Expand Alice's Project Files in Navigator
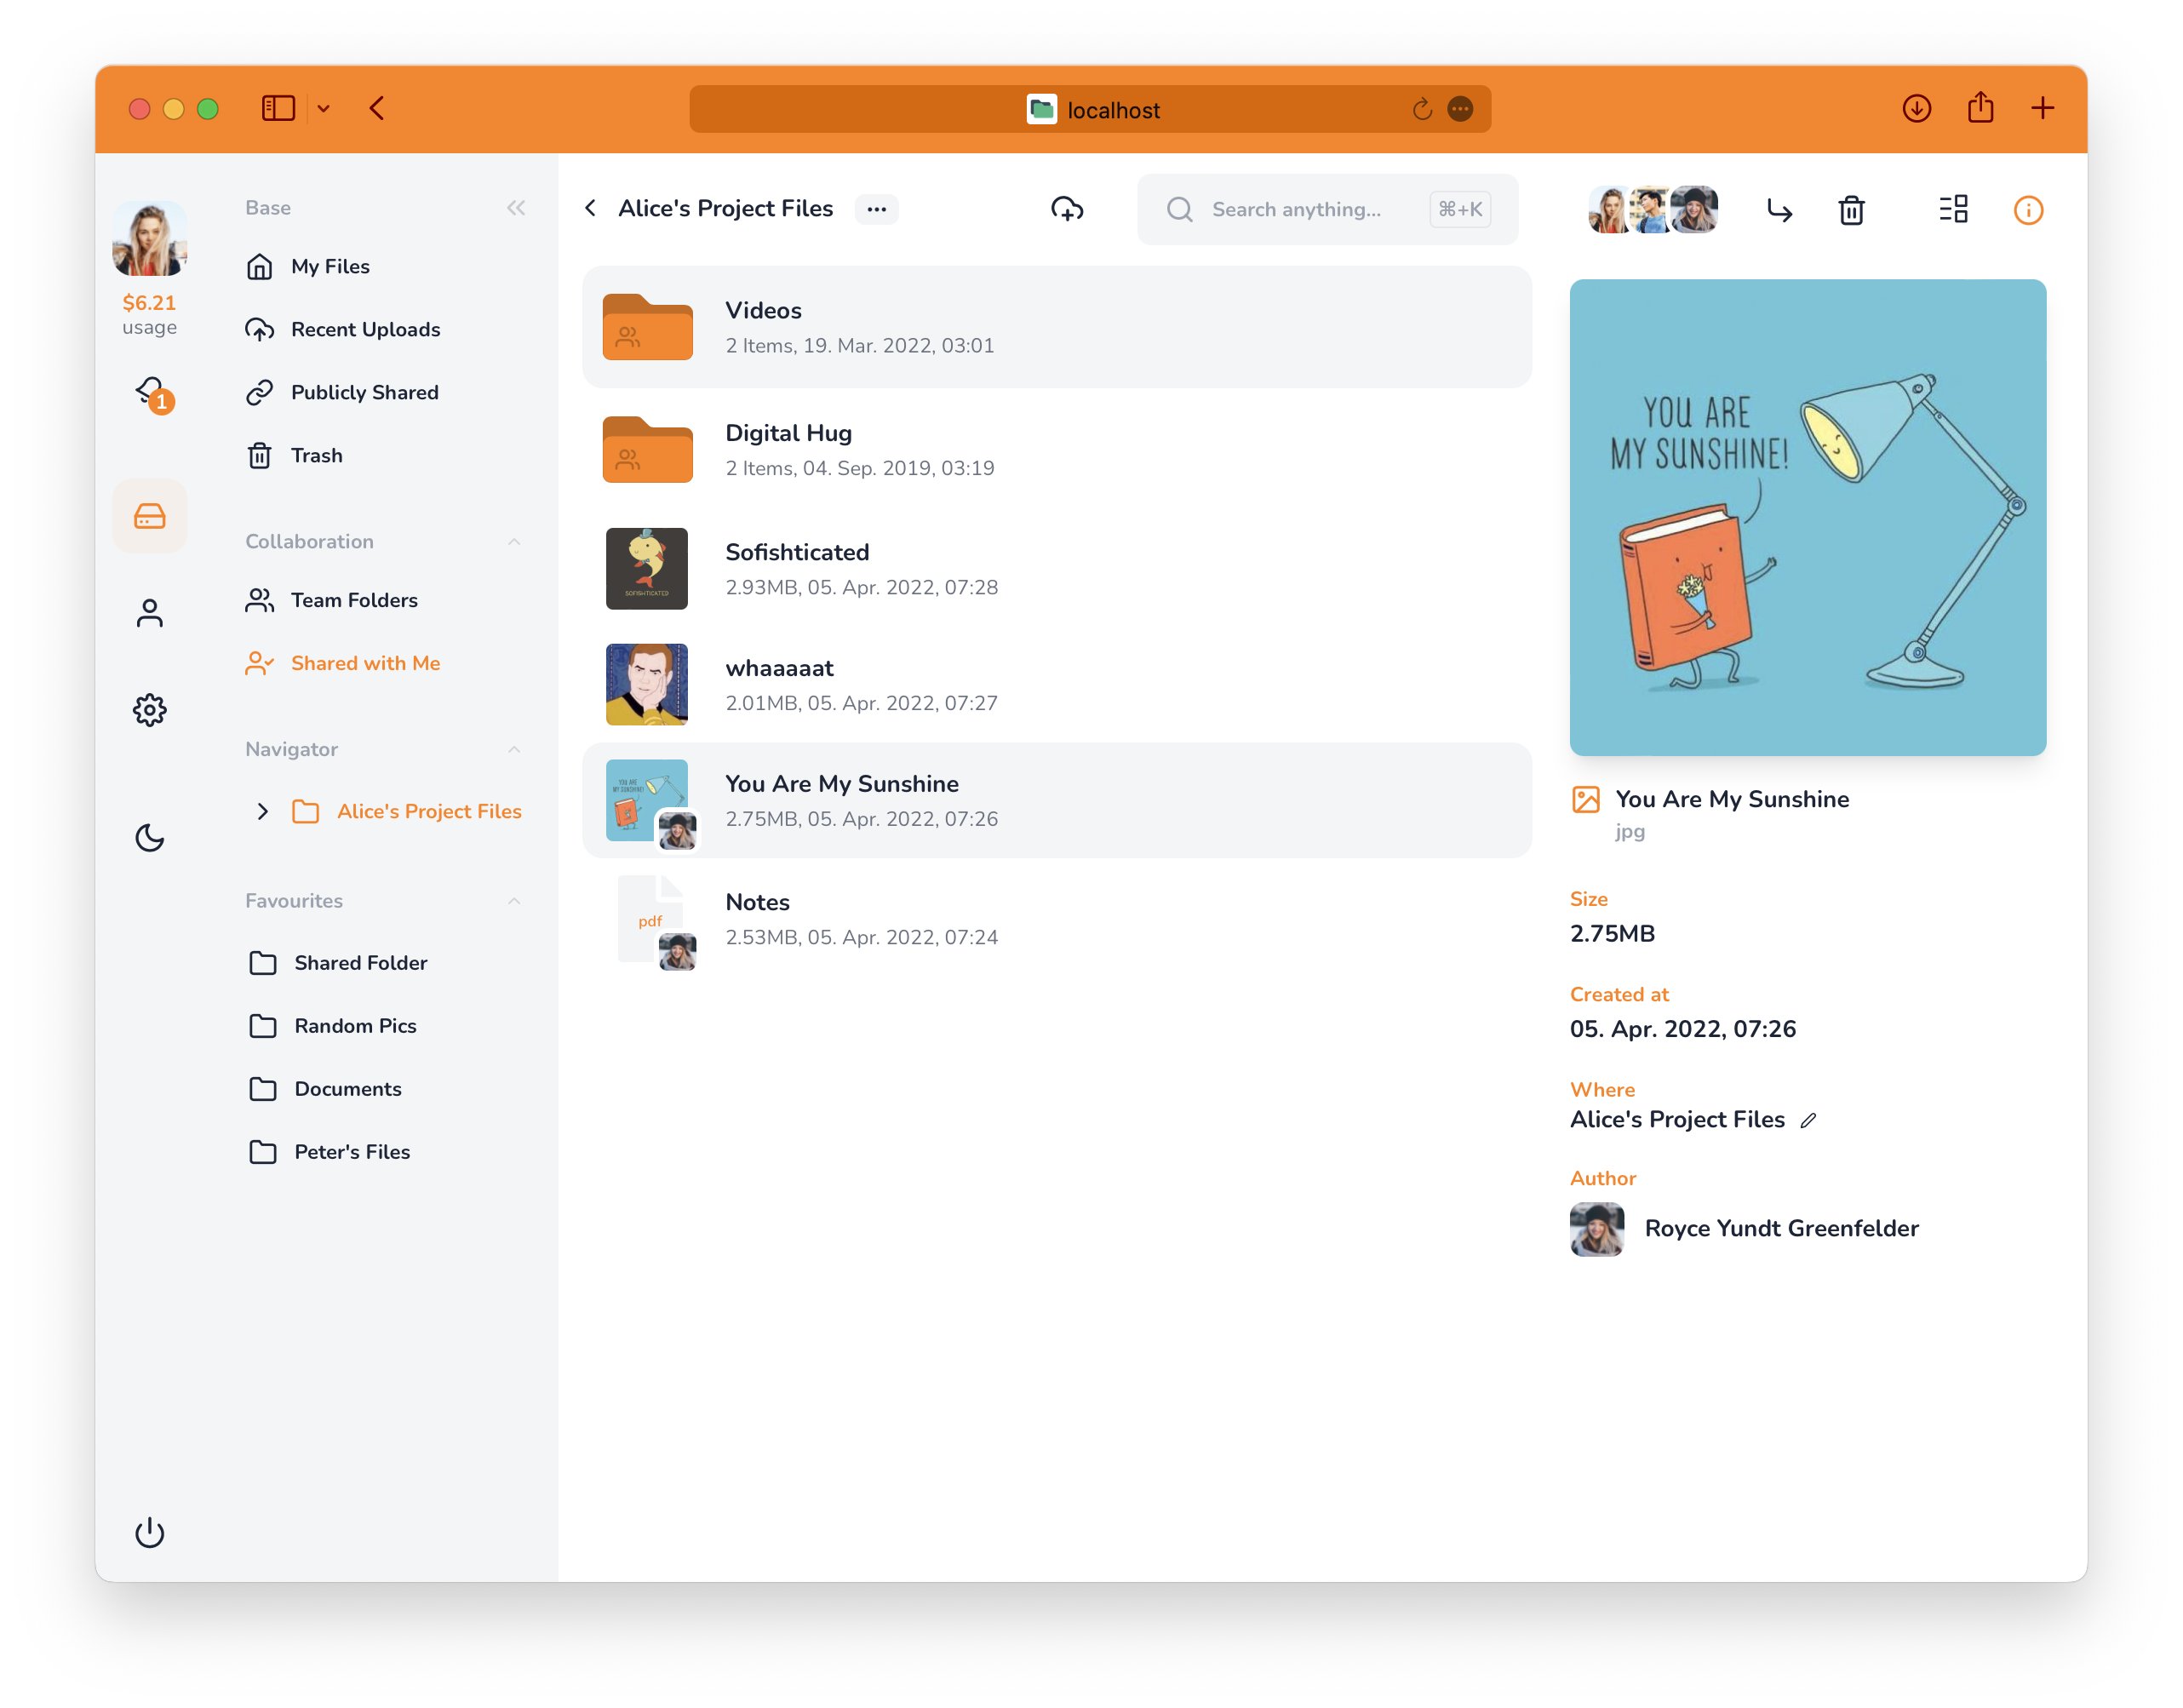This screenshot has width=2183, height=1708. coord(263,811)
